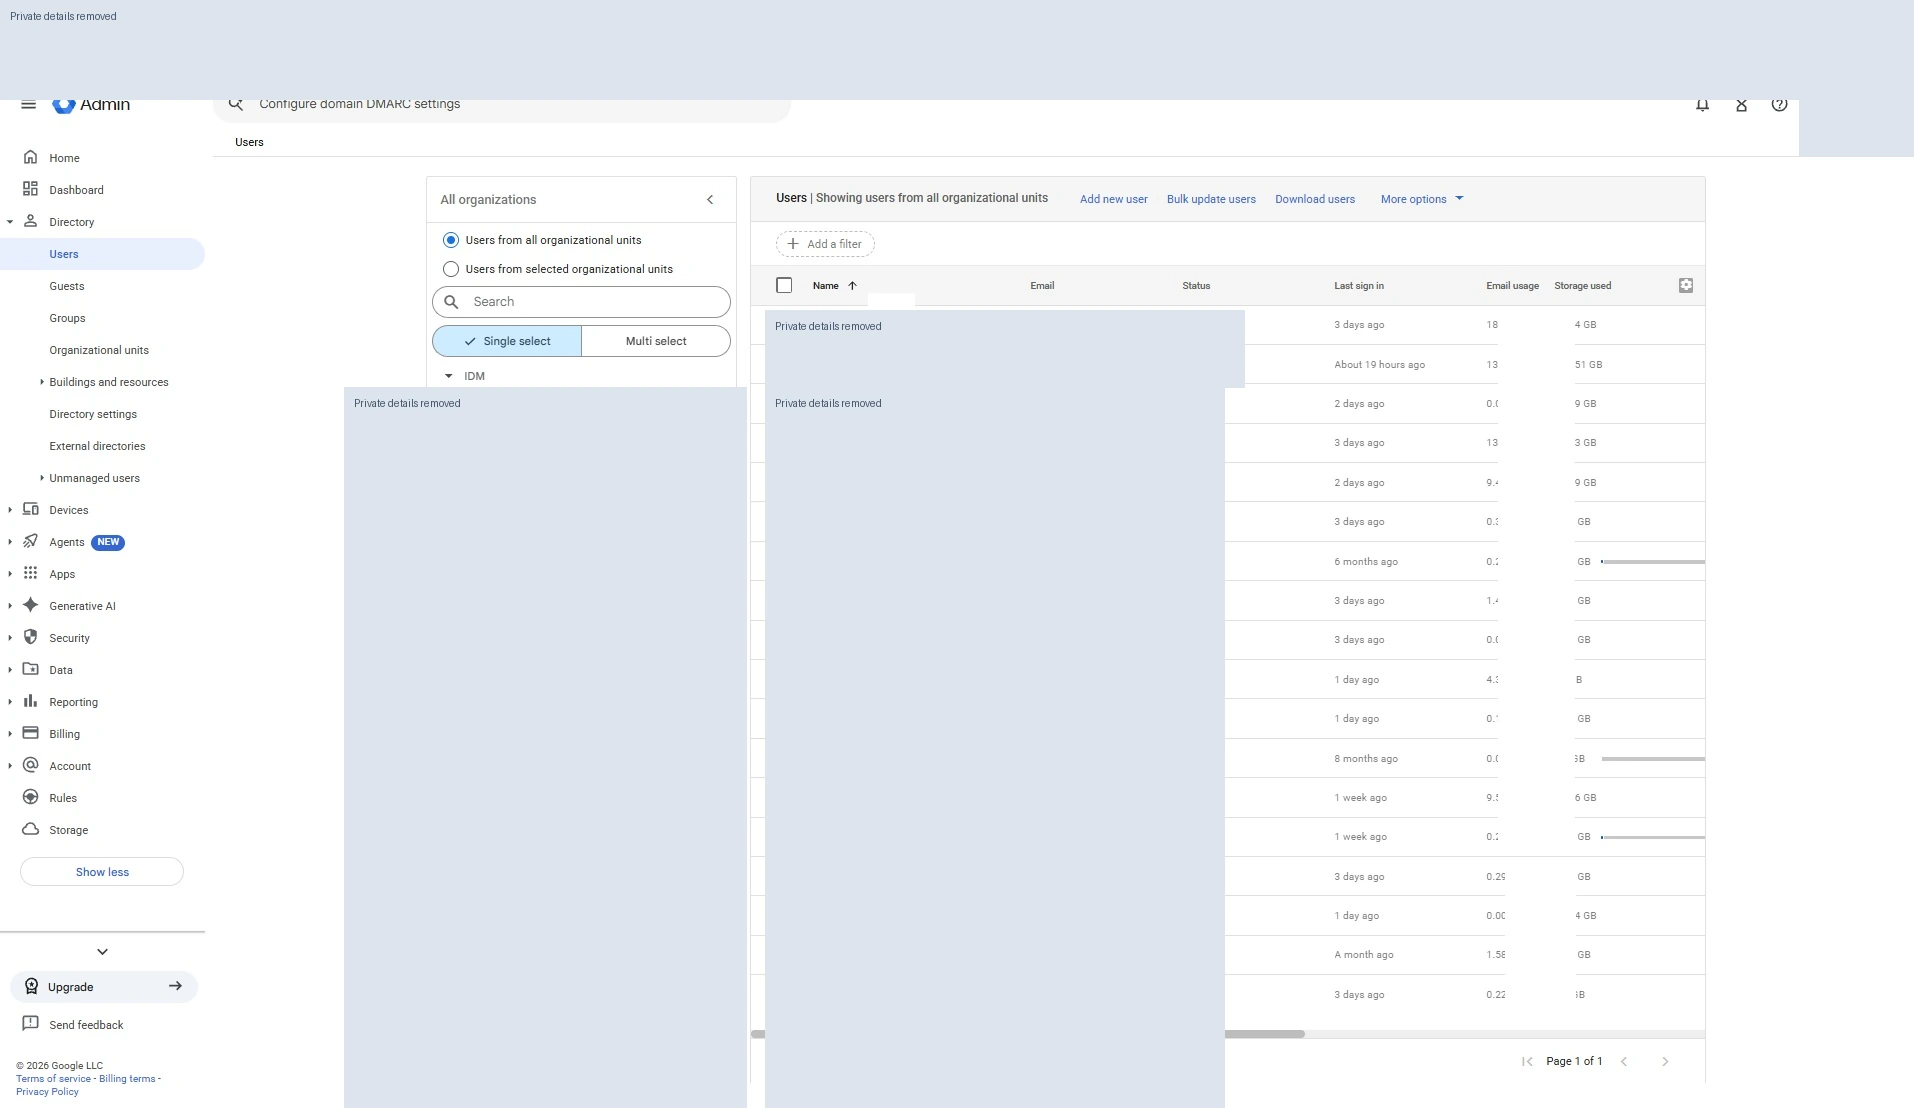1914x1108 pixels.
Task: Click the Security shield icon
Action: pos(31,637)
